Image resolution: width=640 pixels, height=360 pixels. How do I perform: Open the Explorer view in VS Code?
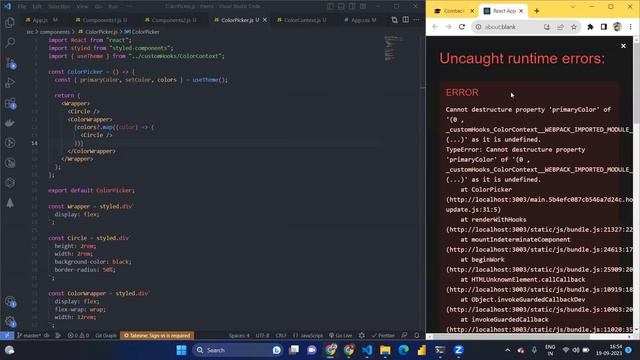pos(10,22)
